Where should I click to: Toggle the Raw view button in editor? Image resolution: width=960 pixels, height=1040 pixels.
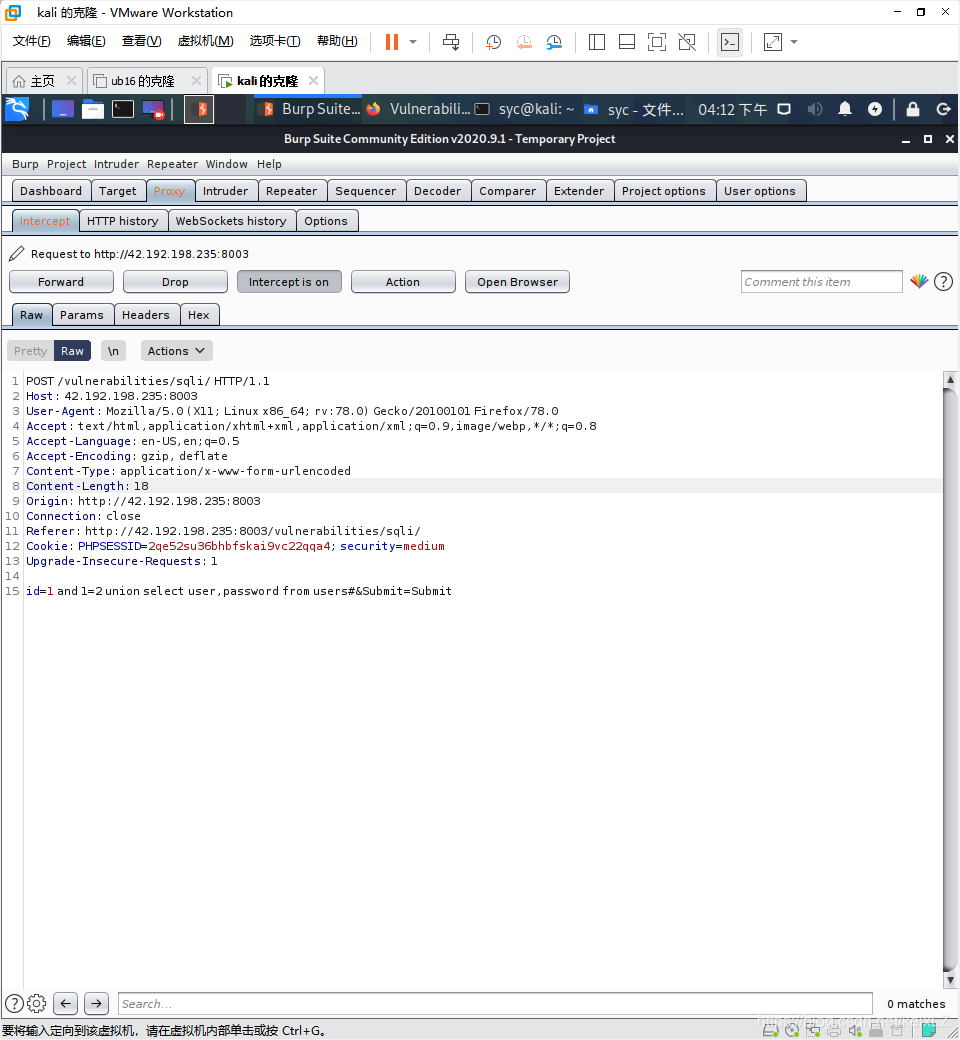72,351
